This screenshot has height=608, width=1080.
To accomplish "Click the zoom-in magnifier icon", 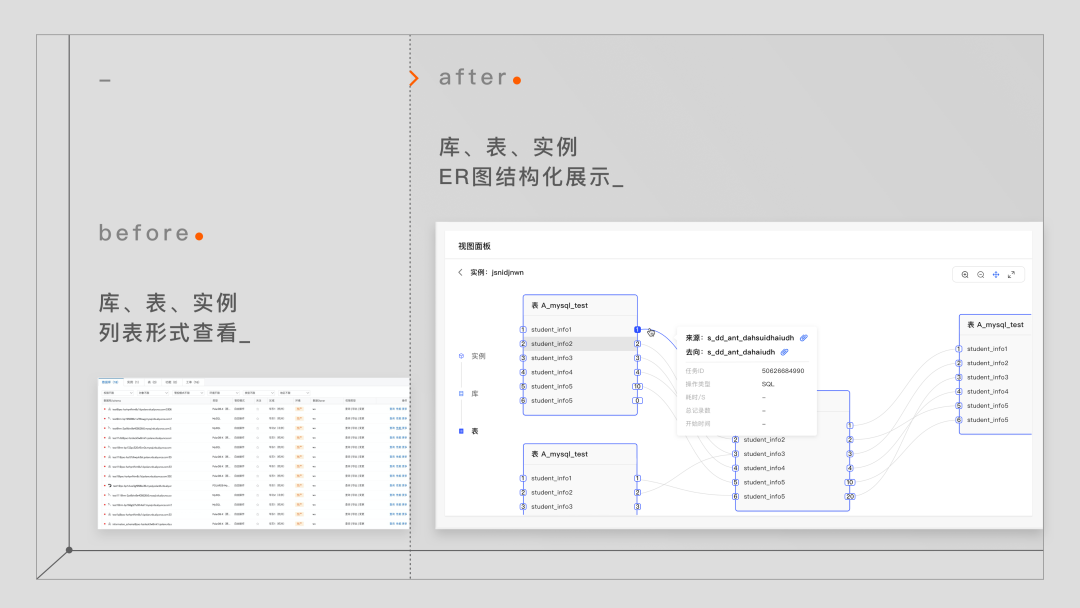I will (x=965, y=275).
